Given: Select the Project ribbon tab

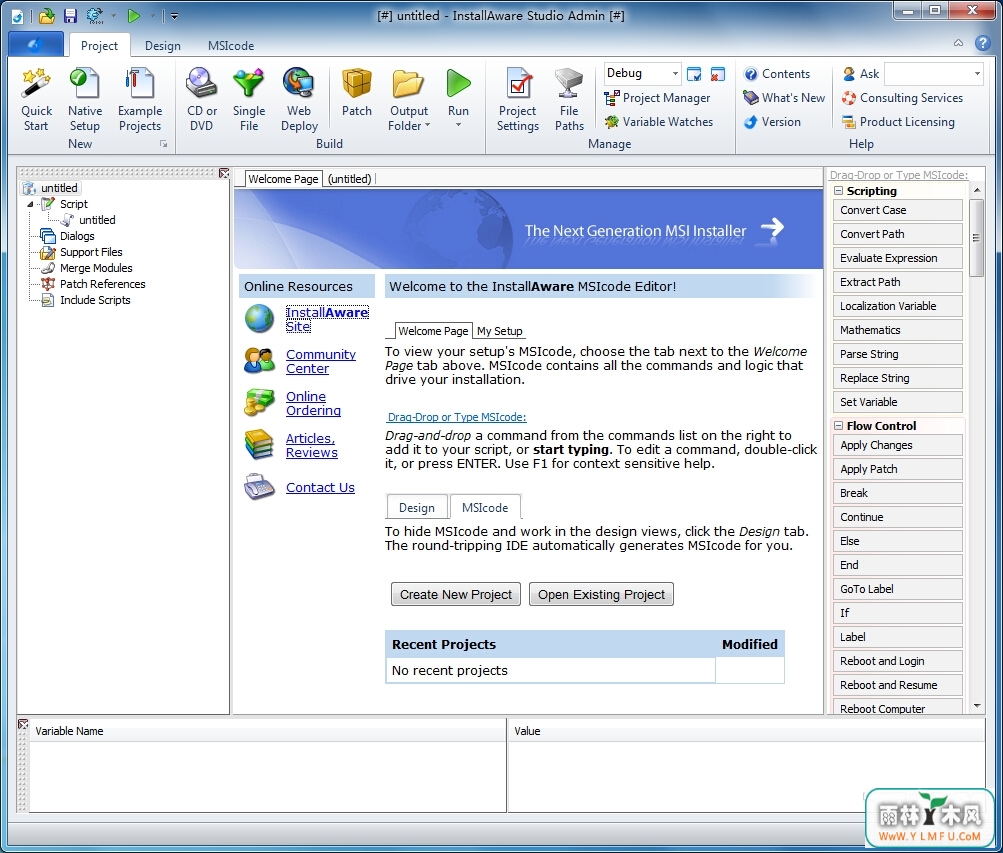Looking at the screenshot, I should [x=99, y=45].
